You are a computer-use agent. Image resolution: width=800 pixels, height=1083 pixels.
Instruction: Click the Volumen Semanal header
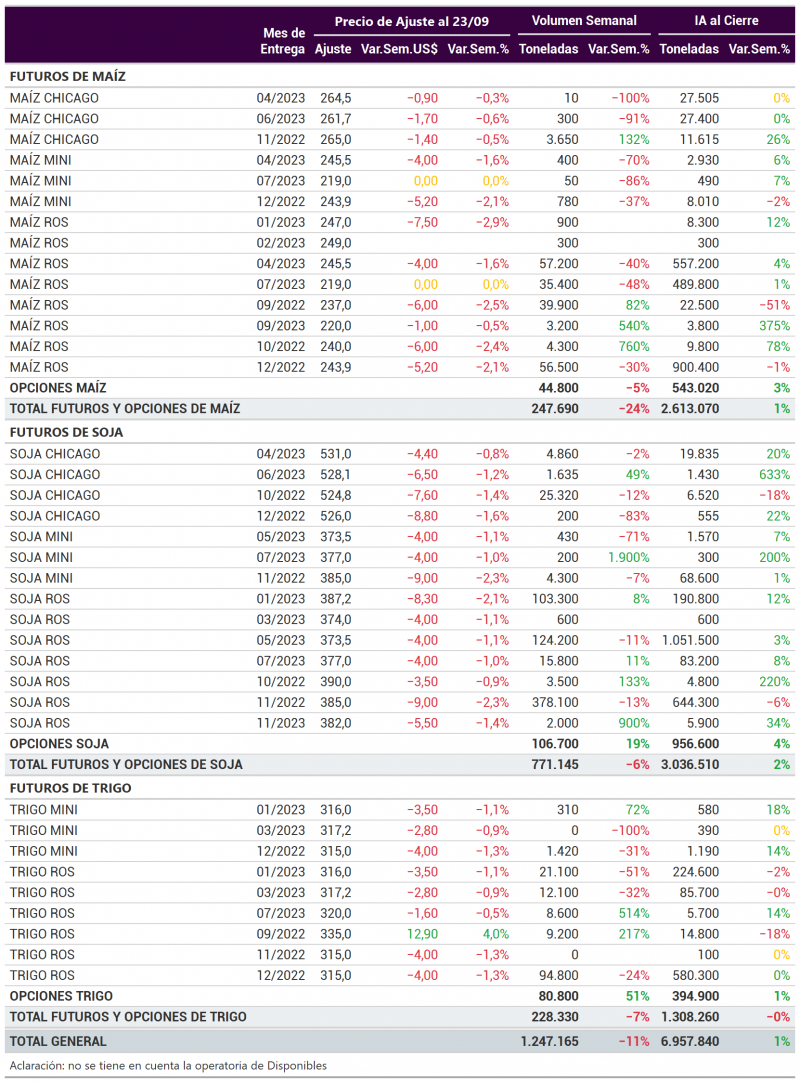584,21
